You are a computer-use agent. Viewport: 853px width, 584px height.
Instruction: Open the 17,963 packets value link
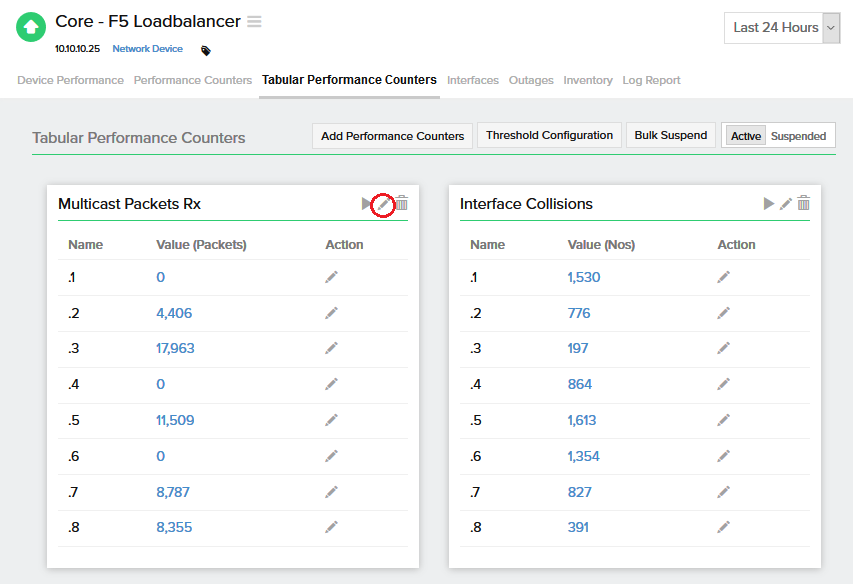176,349
